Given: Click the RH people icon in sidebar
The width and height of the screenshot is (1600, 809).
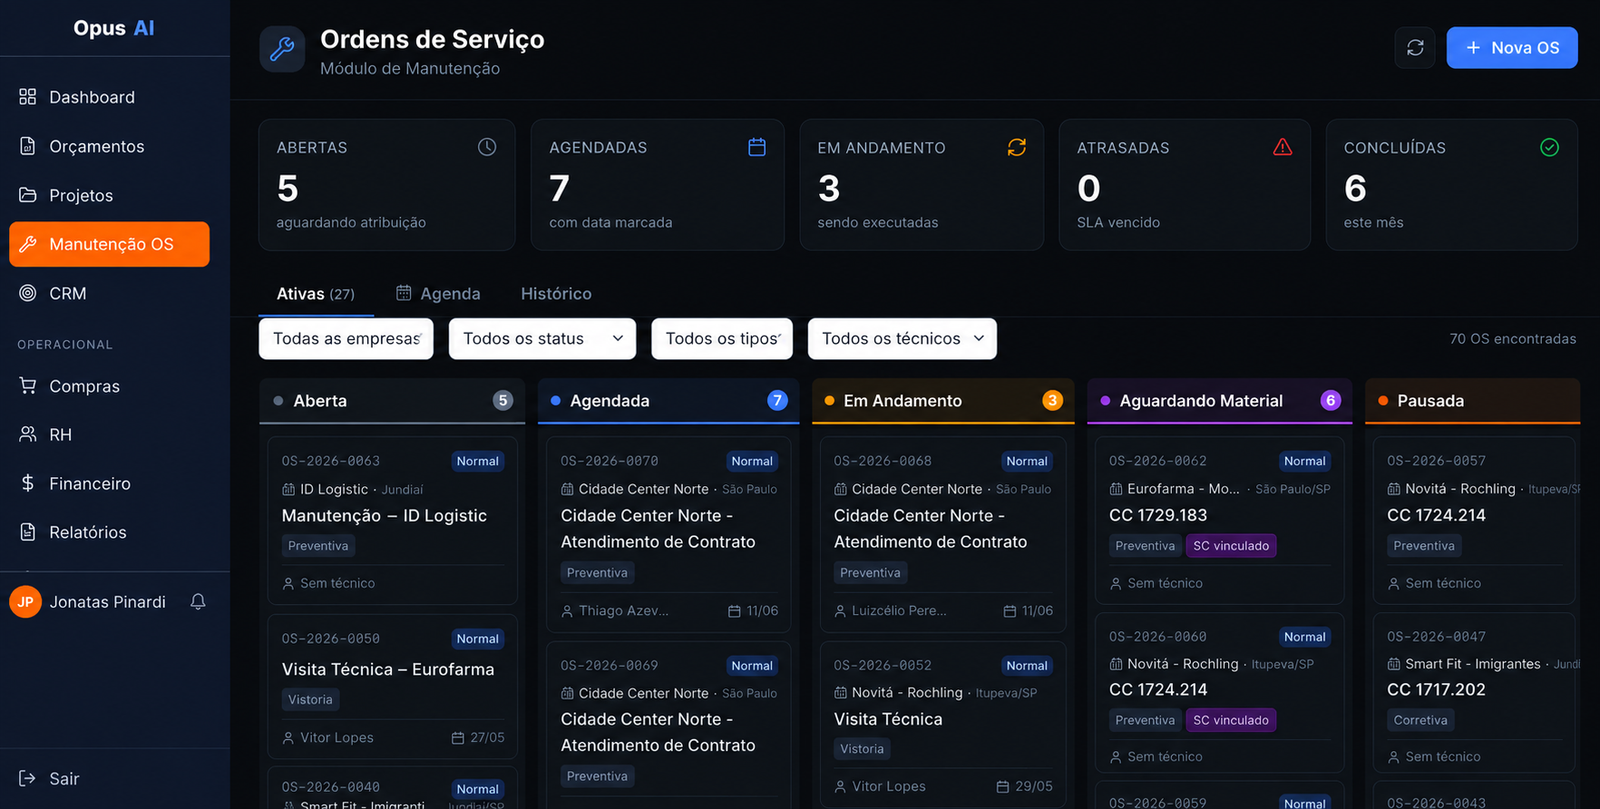Looking at the screenshot, I should (28, 435).
